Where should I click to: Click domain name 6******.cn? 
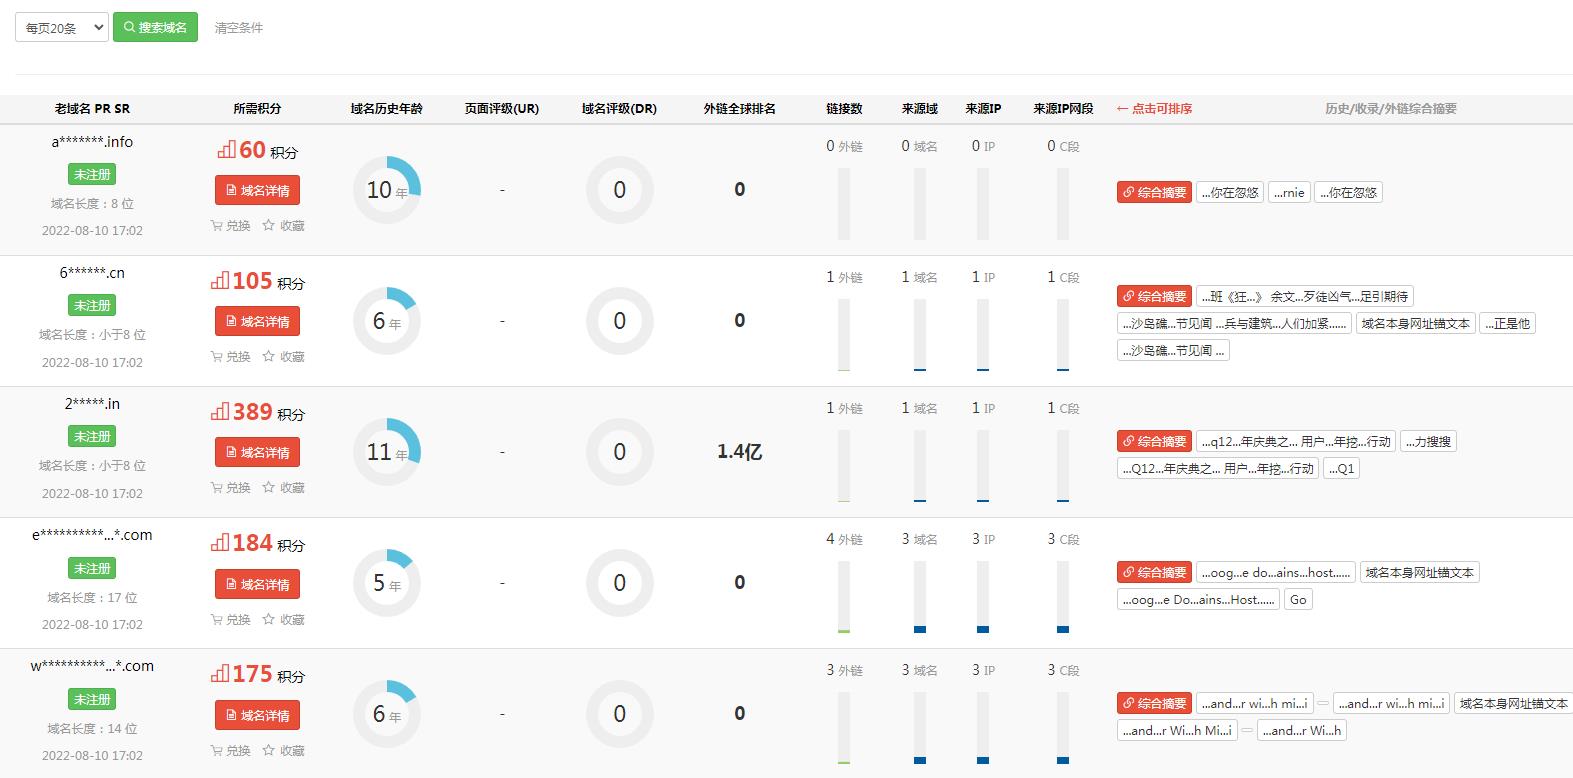click(92, 273)
